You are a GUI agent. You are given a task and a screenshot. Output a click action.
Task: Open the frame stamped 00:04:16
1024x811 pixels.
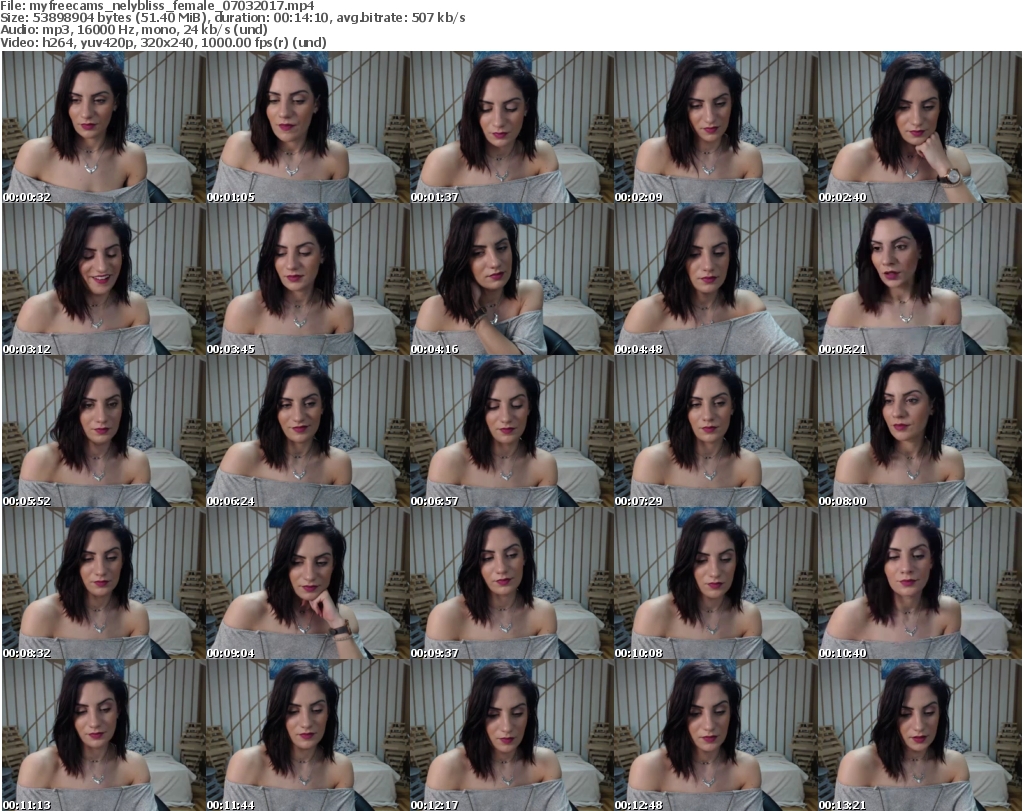(x=512, y=279)
